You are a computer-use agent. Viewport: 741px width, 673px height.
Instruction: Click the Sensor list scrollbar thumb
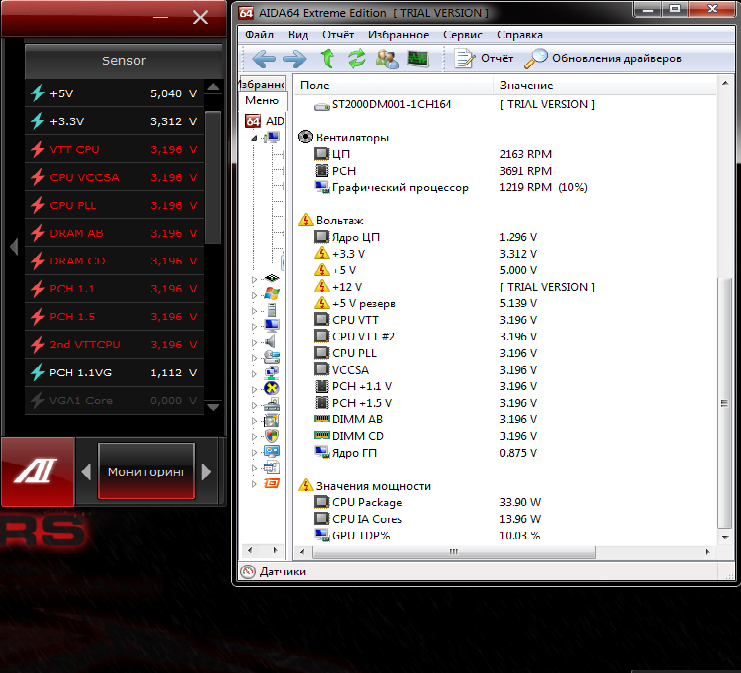pyautogui.click(x=213, y=177)
